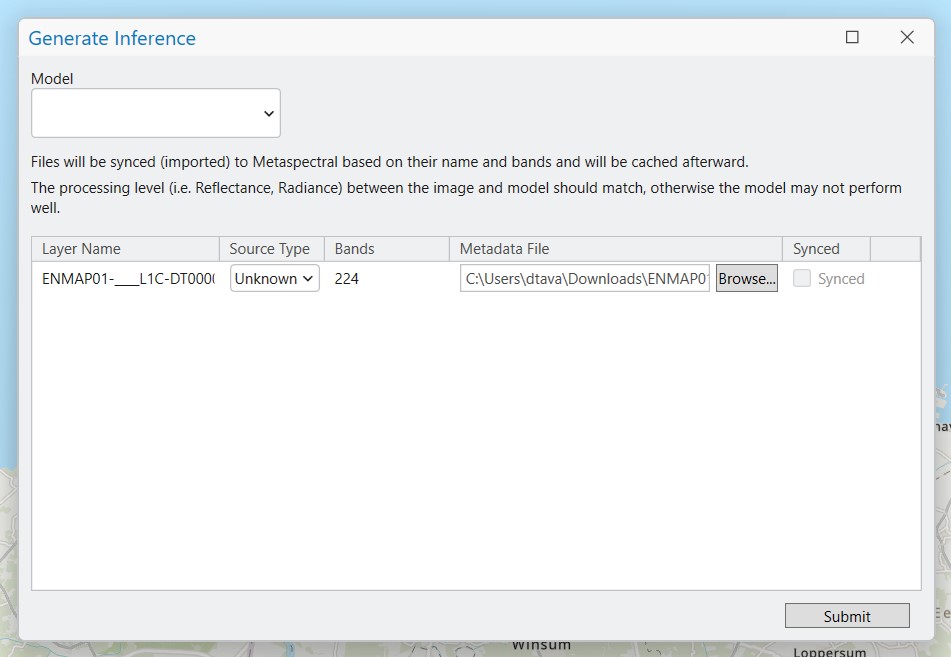Select the ENMAP01 layer name cell

pos(128,279)
